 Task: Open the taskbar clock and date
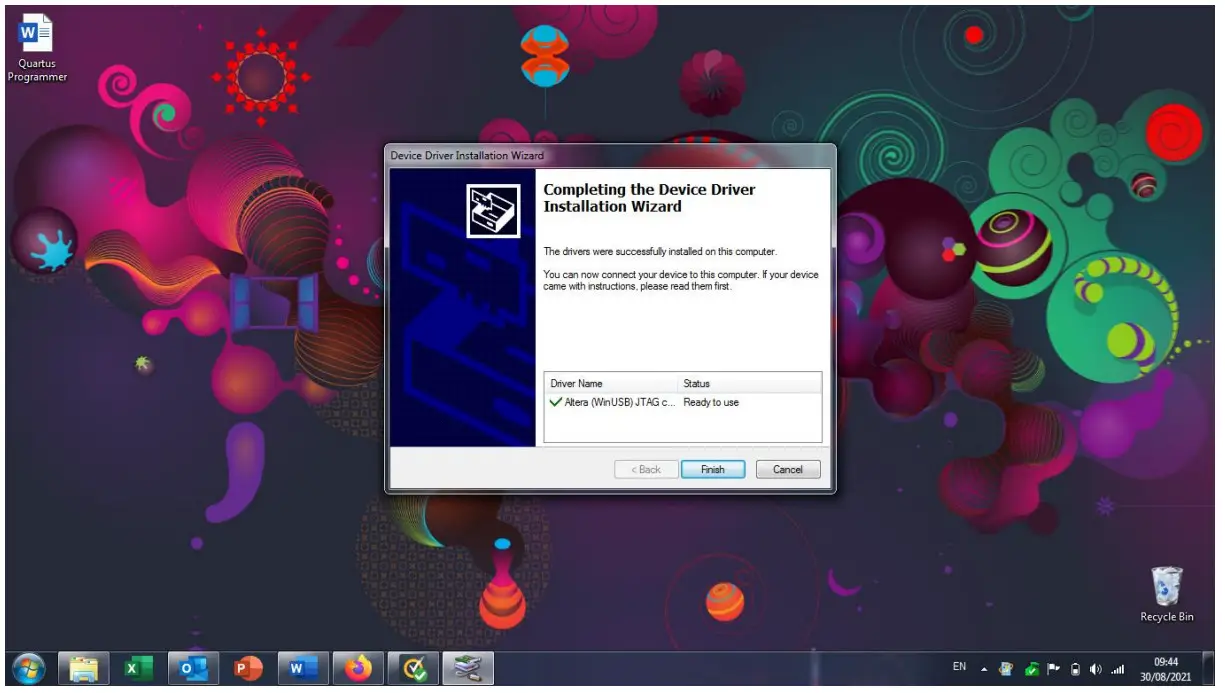[1166, 668]
